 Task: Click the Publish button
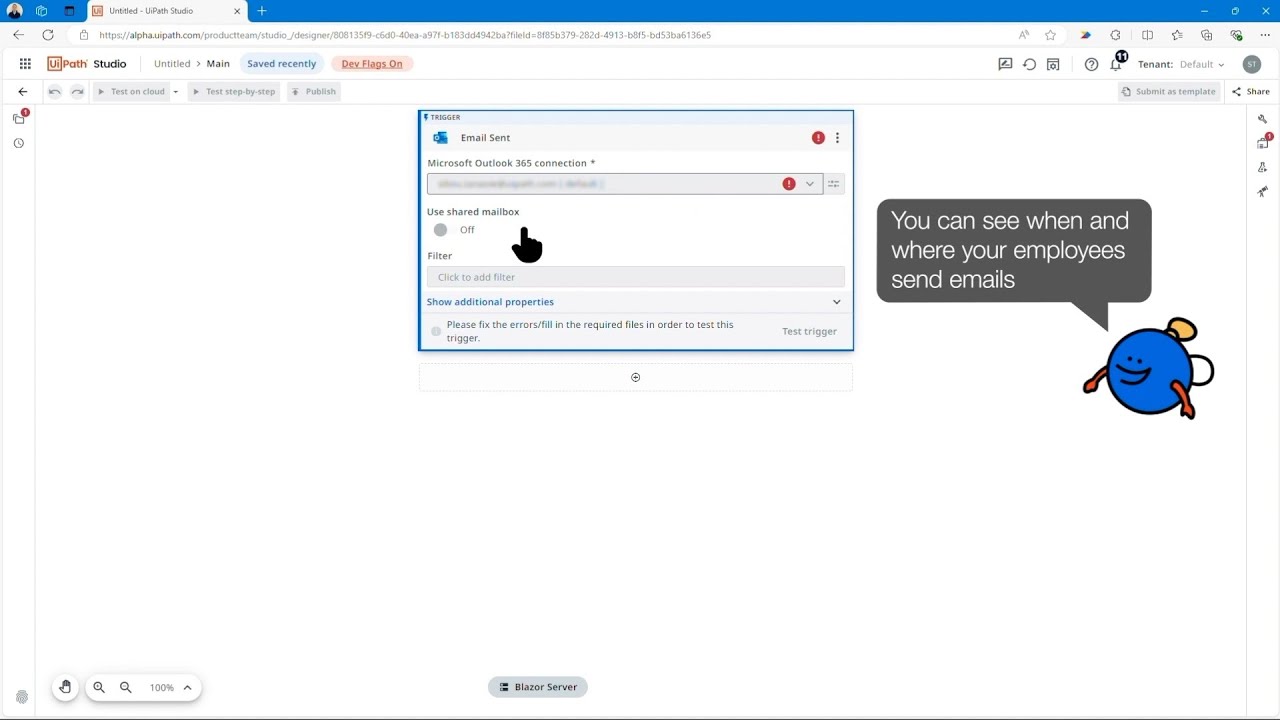[314, 91]
